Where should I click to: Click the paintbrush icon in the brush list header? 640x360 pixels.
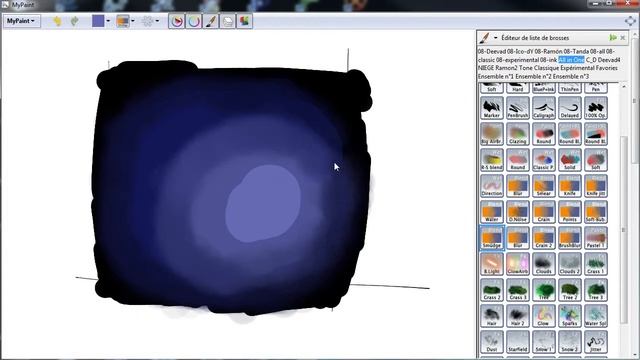point(484,38)
